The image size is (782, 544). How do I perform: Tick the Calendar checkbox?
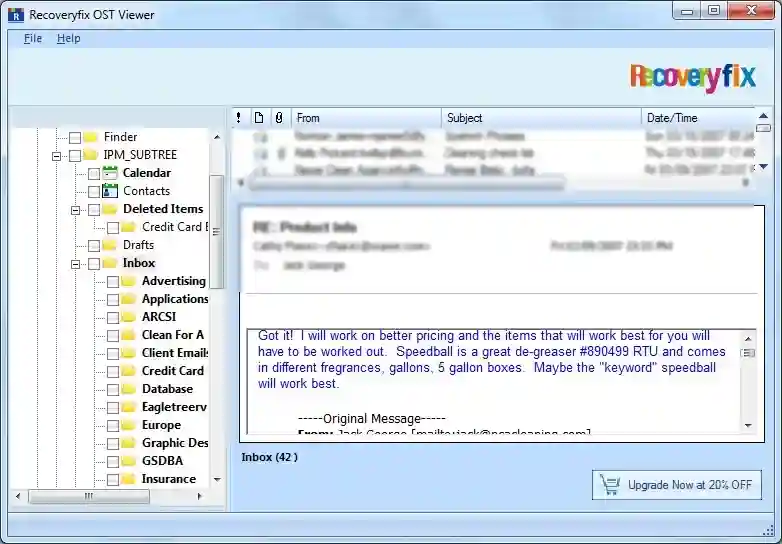[x=94, y=174]
